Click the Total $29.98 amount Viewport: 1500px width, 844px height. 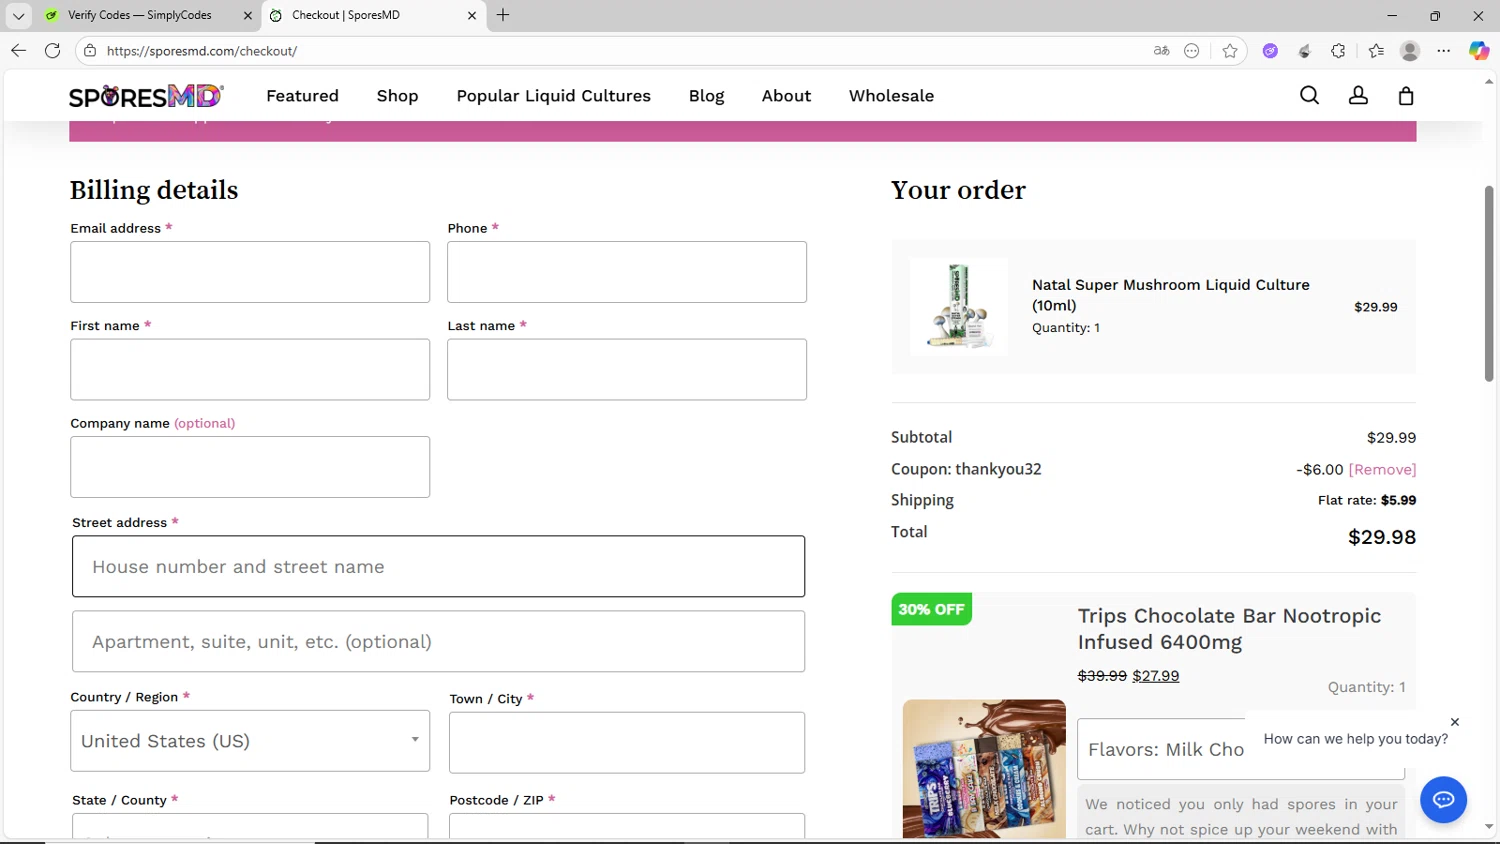pos(1382,537)
